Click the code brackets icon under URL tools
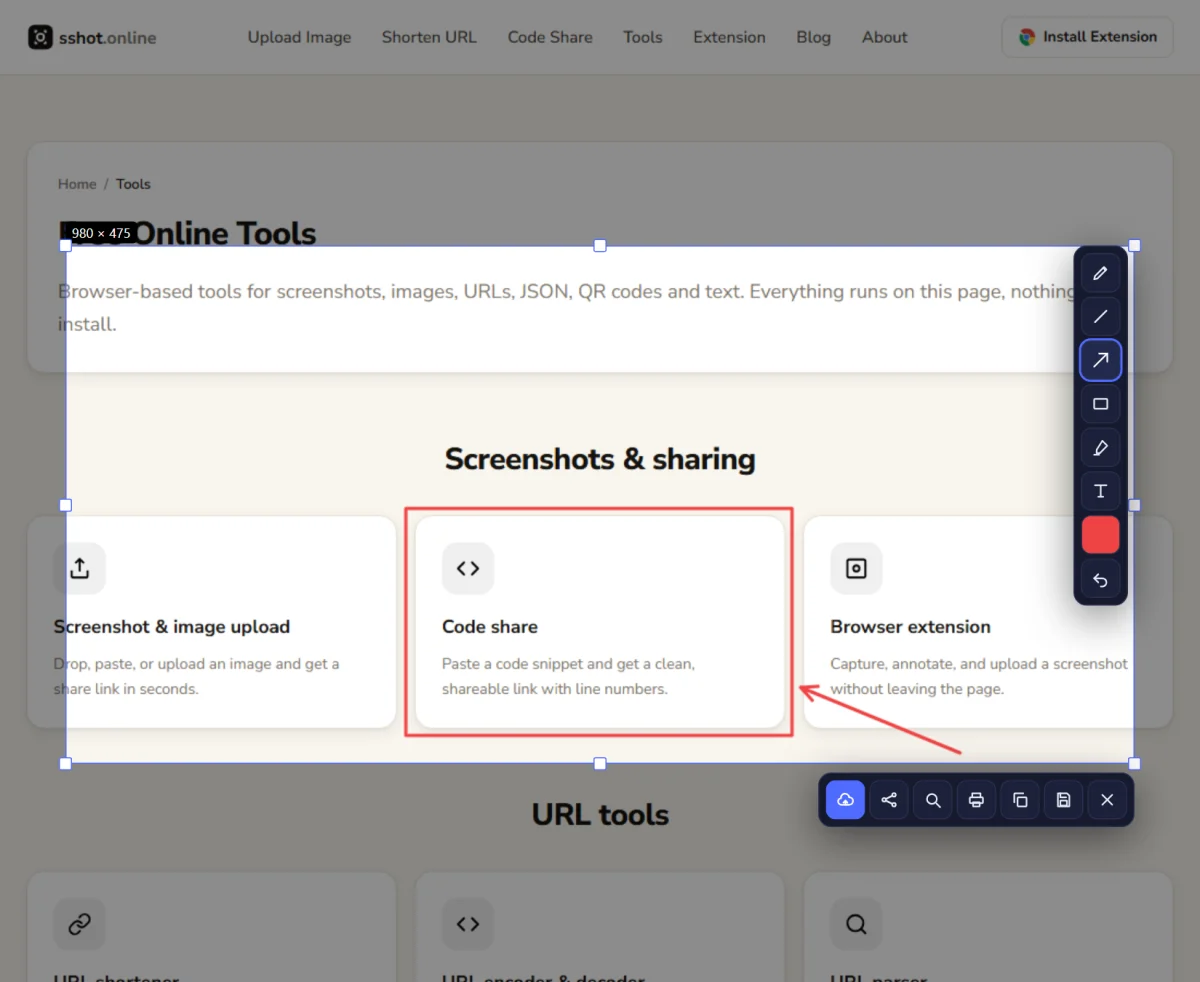The image size is (1200, 982). (x=468, y=924)
